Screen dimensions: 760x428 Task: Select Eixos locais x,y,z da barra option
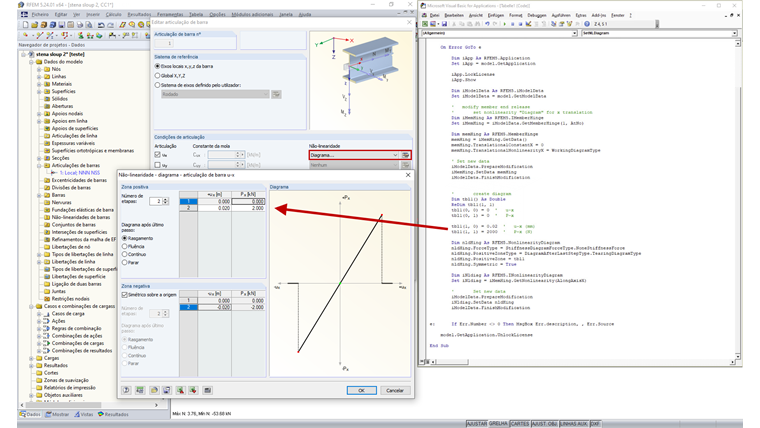tap(157, 66)
